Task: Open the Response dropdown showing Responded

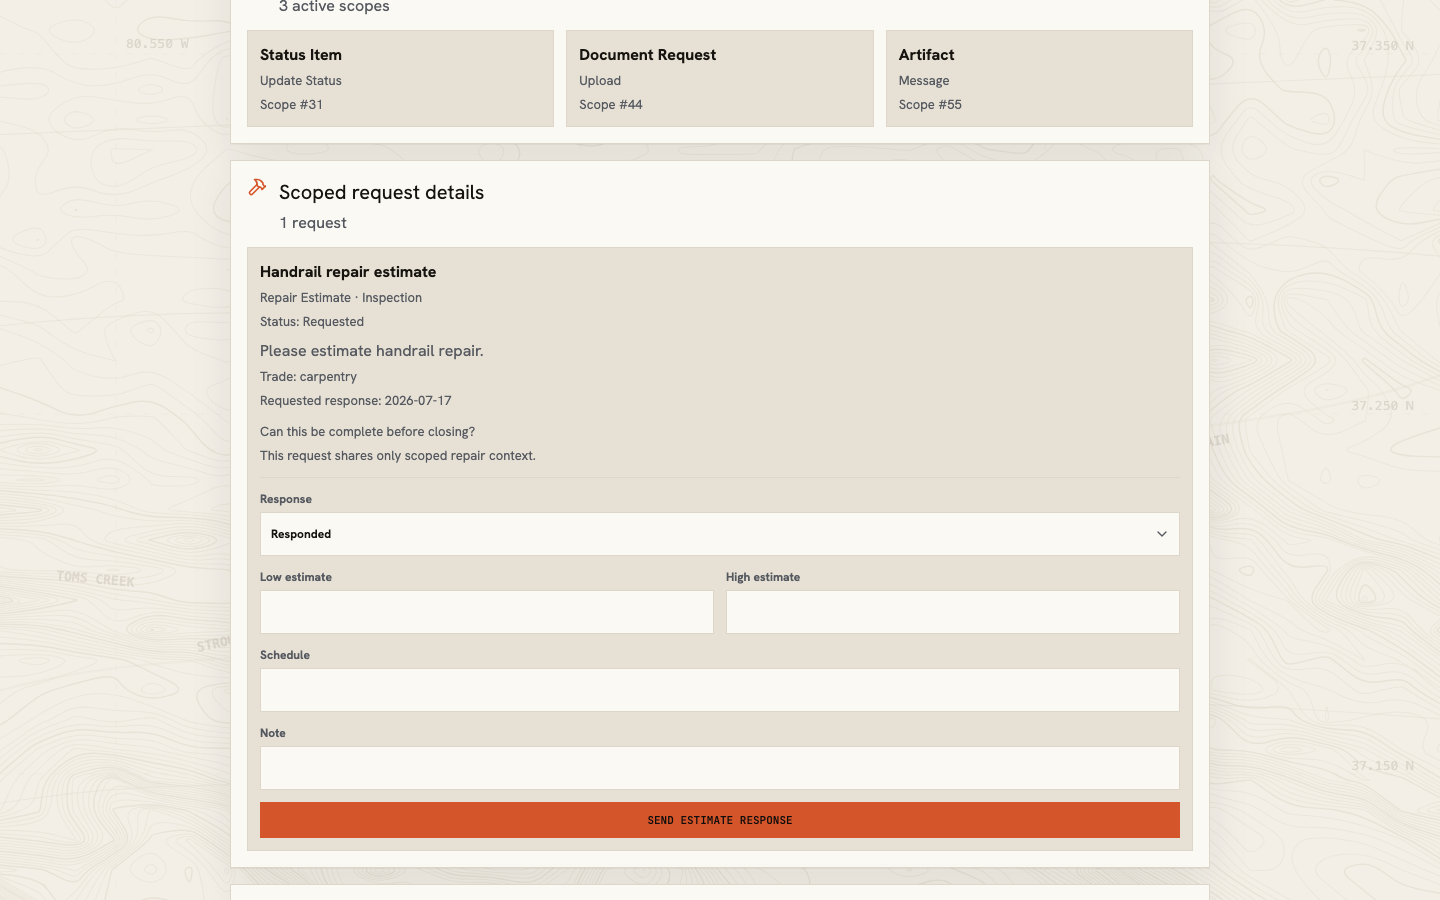Action: pos(720,534)
